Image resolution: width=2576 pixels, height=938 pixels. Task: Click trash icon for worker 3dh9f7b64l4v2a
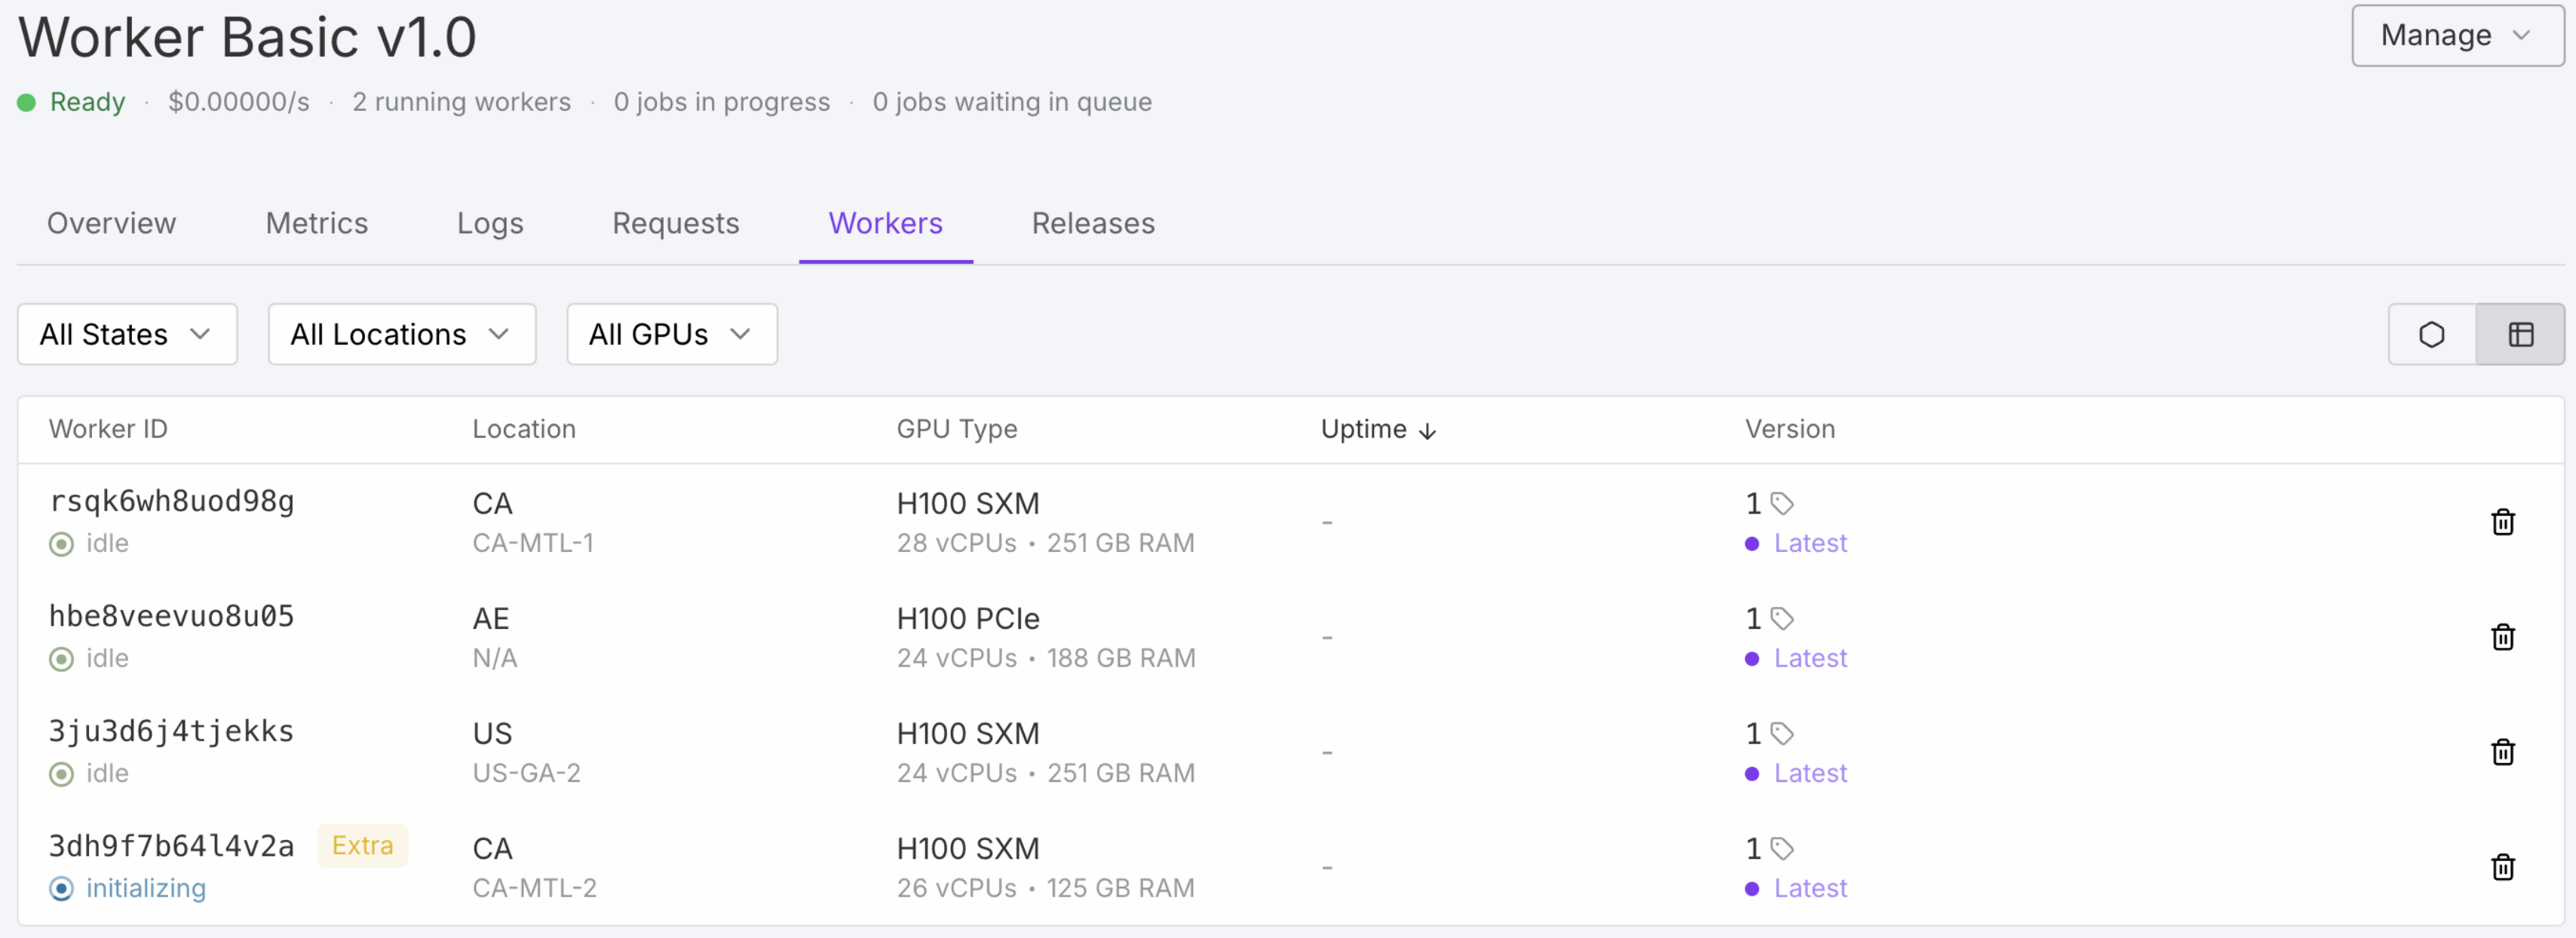click(x=2502, y=867)
